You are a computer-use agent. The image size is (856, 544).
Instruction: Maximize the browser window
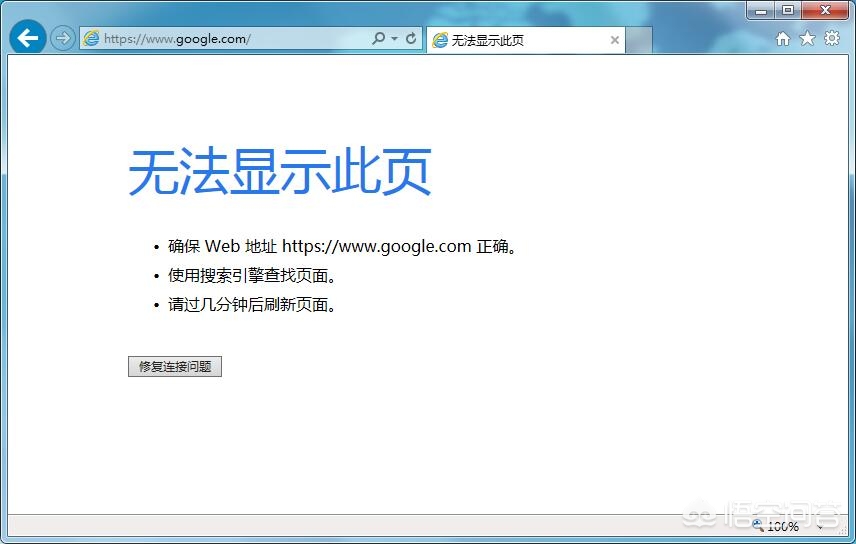(x=788, y=10)
